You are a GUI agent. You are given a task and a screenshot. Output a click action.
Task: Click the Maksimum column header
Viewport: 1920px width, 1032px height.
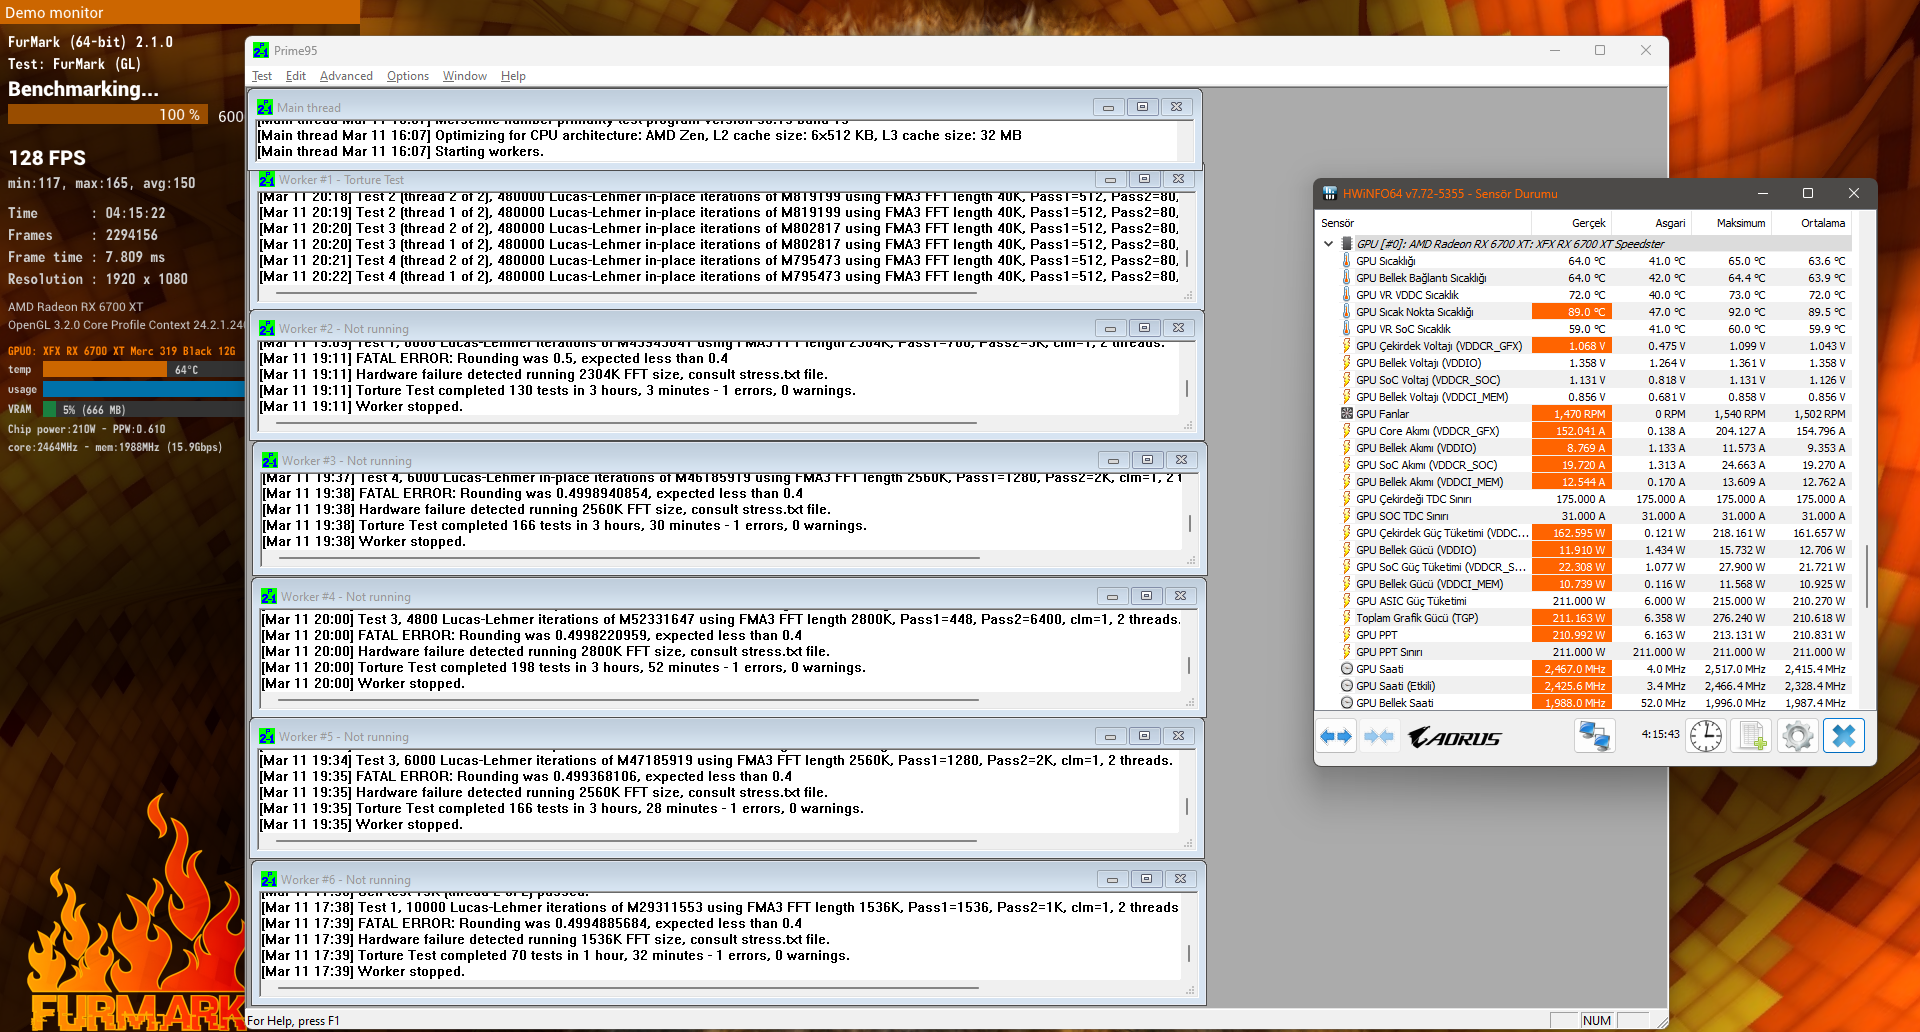(1740, 223)
